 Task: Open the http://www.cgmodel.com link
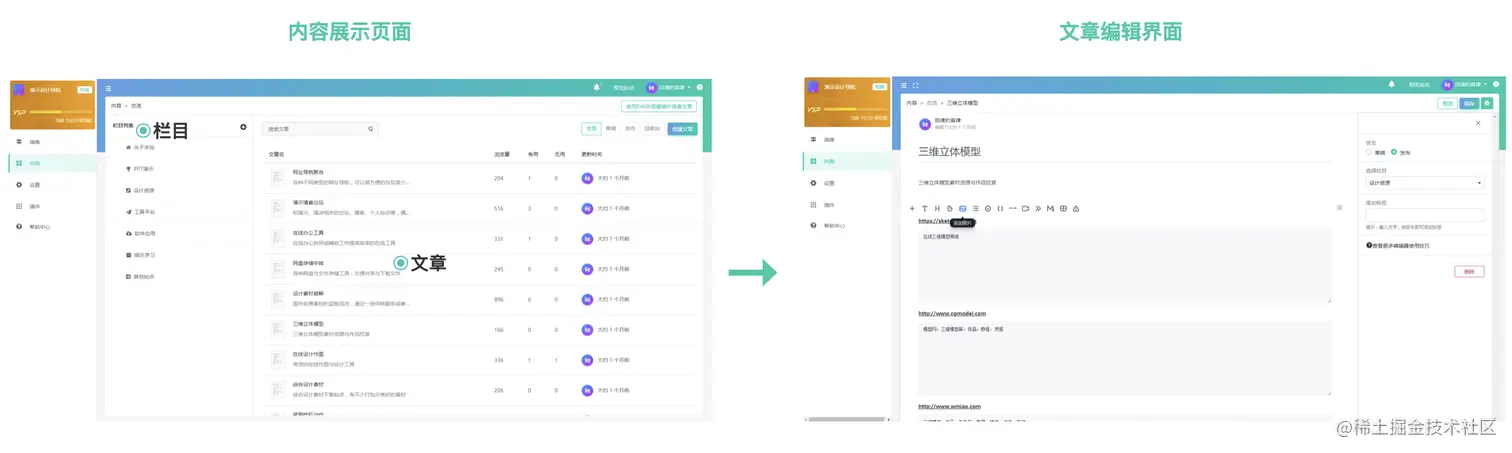point(953,314)
